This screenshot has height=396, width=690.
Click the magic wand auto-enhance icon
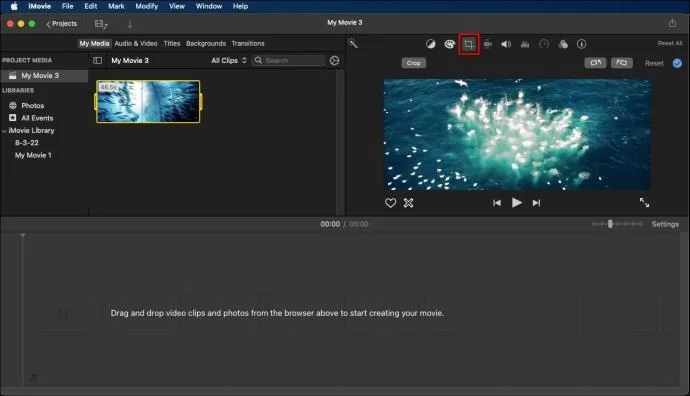[353, 44]
